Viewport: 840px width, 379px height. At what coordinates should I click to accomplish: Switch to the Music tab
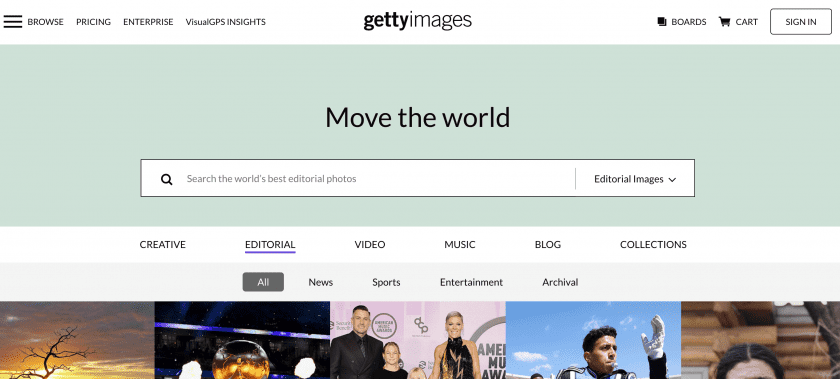460,244
